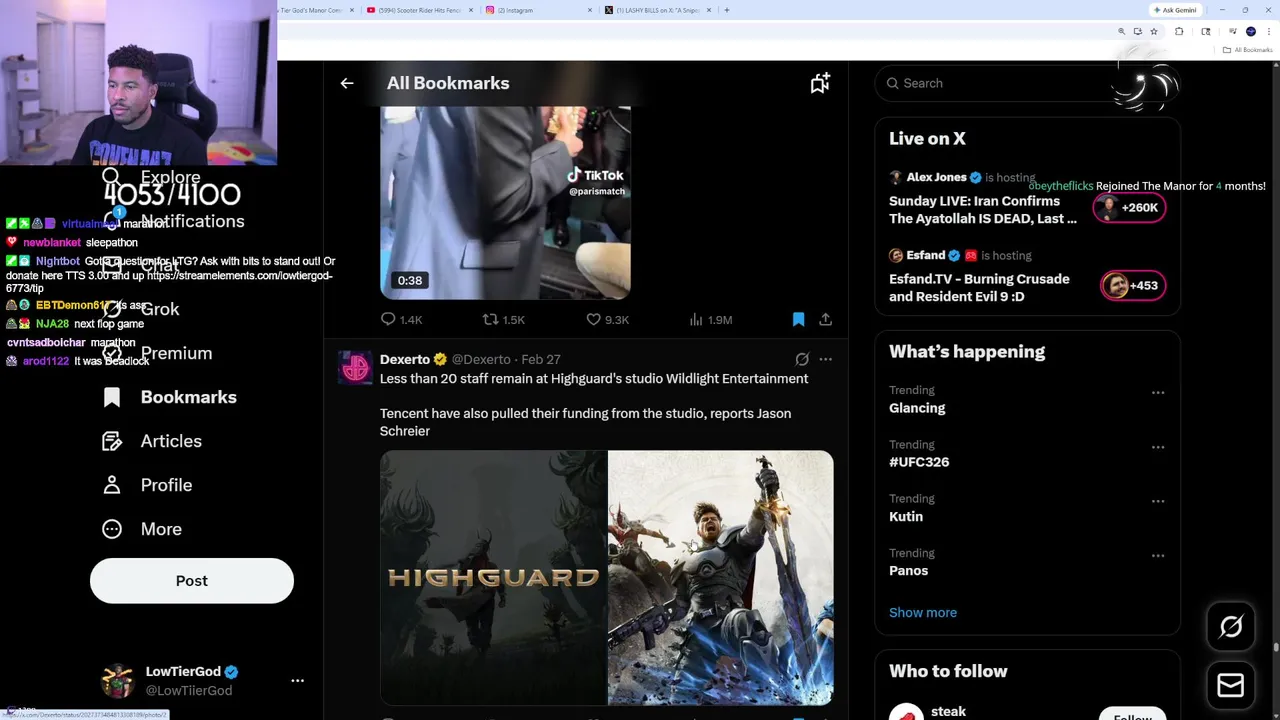Screen dimensions: 1280x720
Task: Open Chrome zoom magnifier icon
Action: [x=1121, y=32]
